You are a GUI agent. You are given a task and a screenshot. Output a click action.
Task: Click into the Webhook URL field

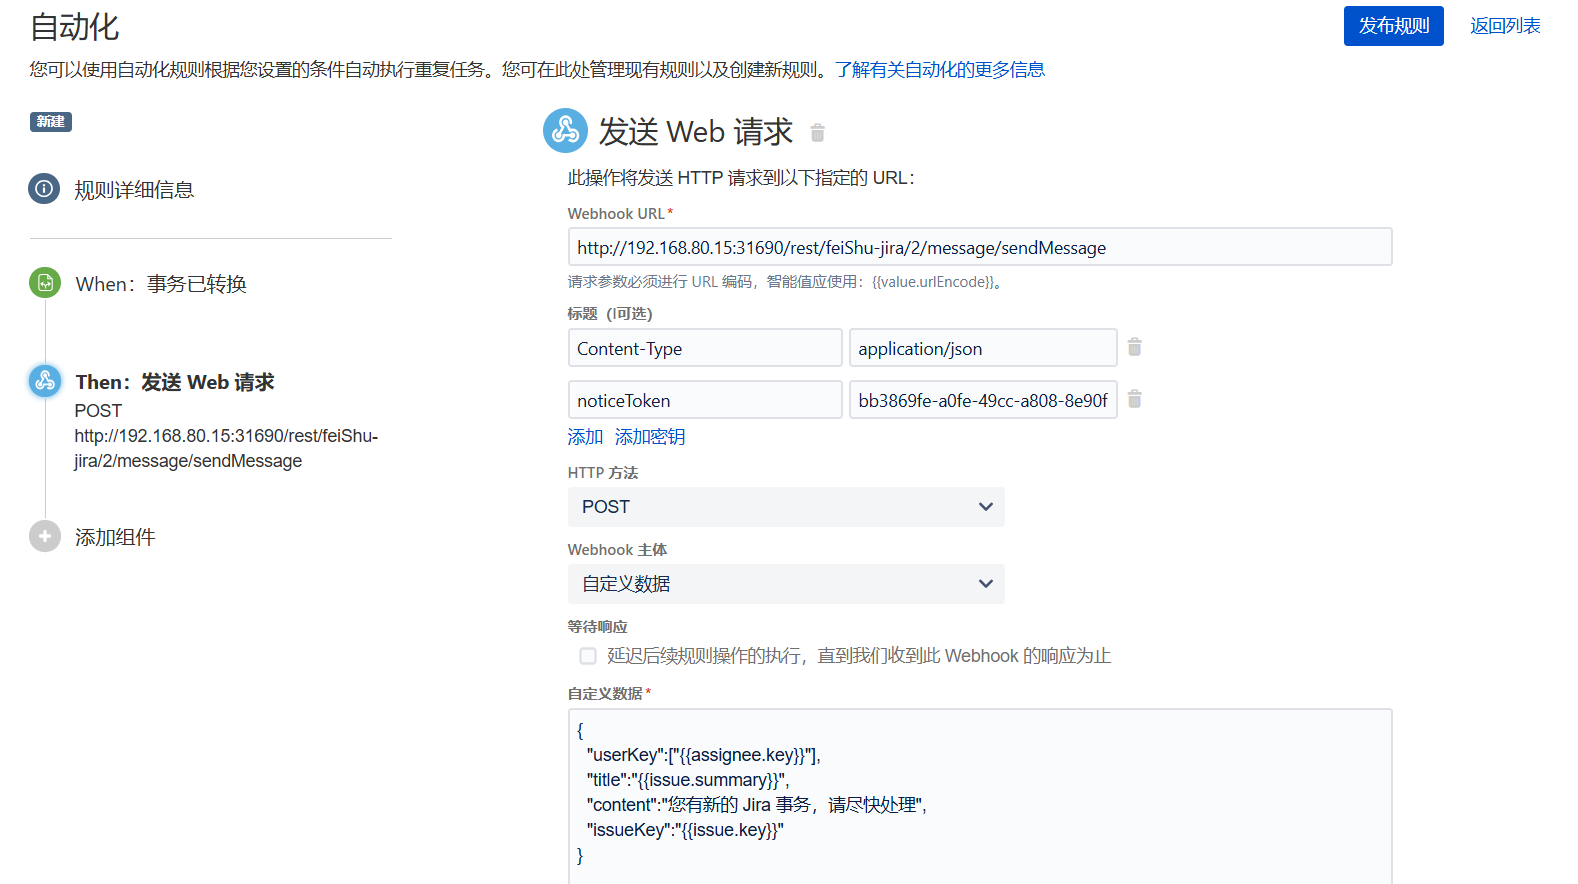tap(979, 247)
